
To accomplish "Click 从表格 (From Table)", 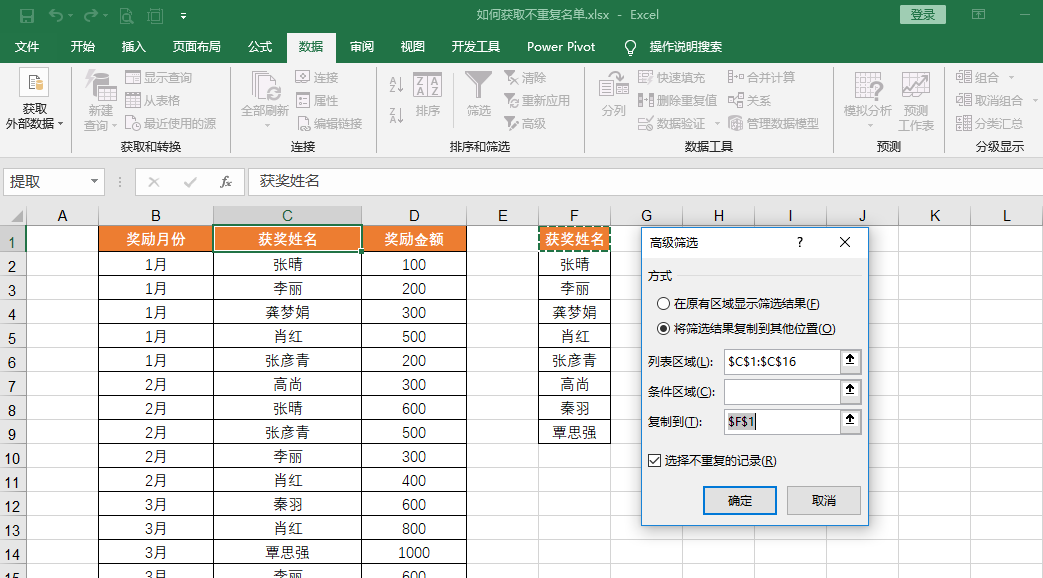I will (153, 100).
